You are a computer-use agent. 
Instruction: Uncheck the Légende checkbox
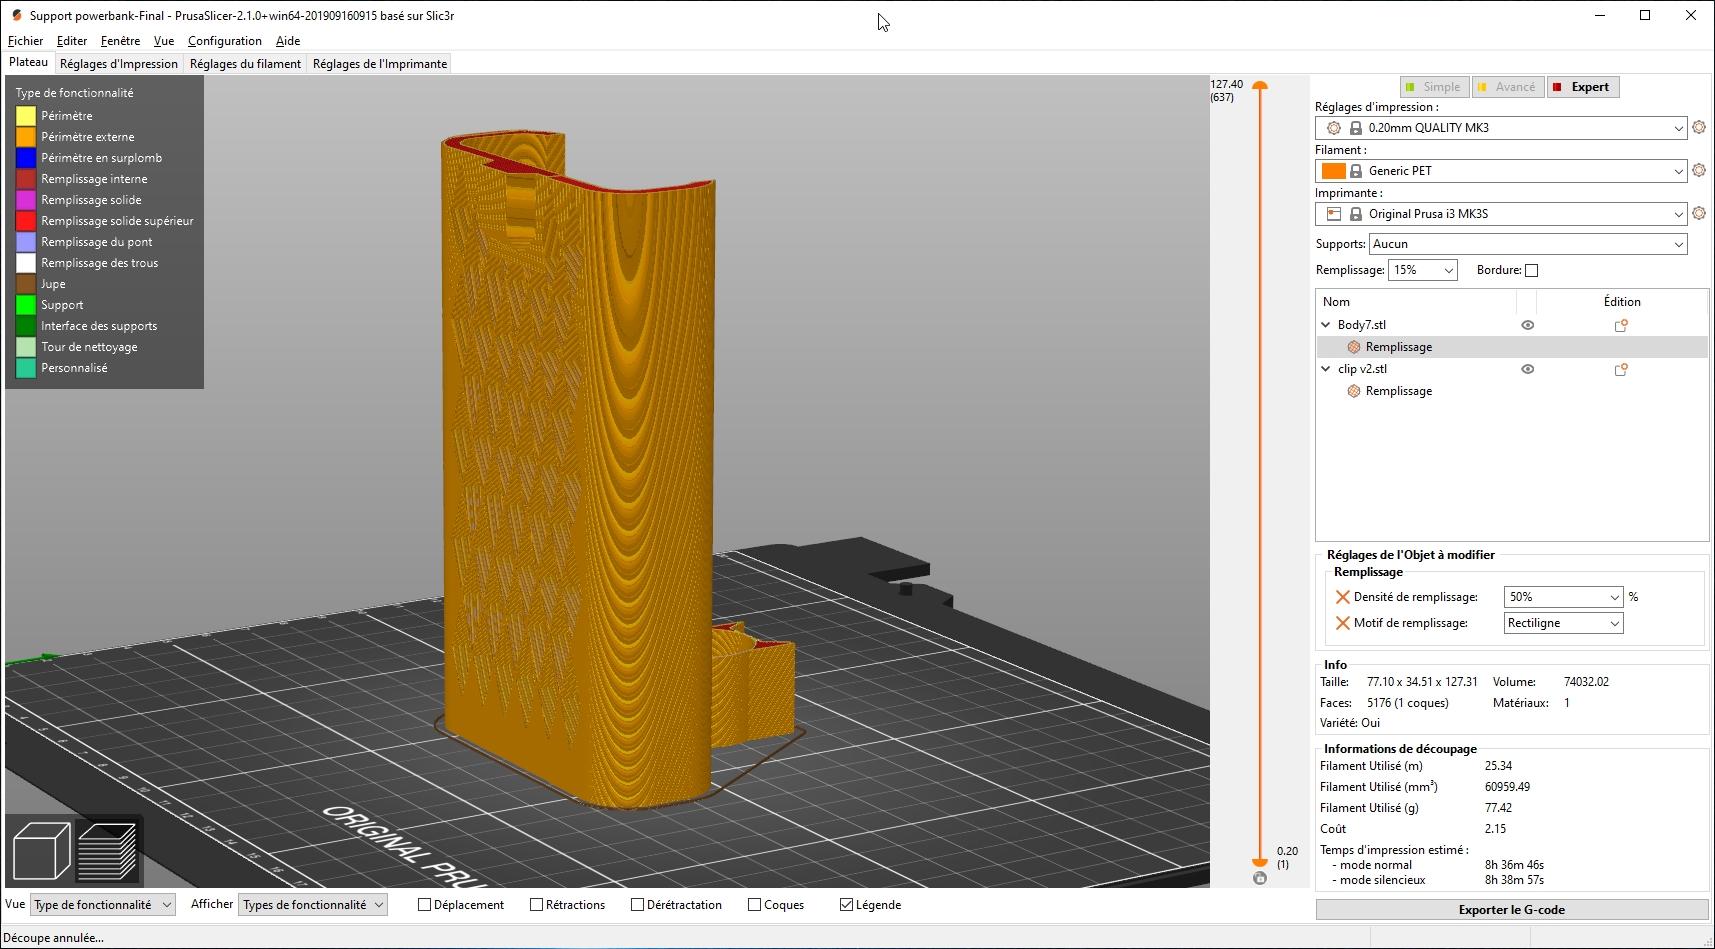[846, 905]
